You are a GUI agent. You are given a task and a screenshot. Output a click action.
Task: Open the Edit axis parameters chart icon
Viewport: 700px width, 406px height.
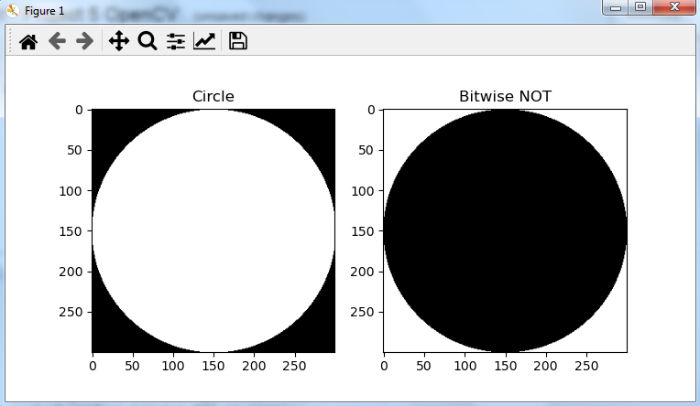204,41
